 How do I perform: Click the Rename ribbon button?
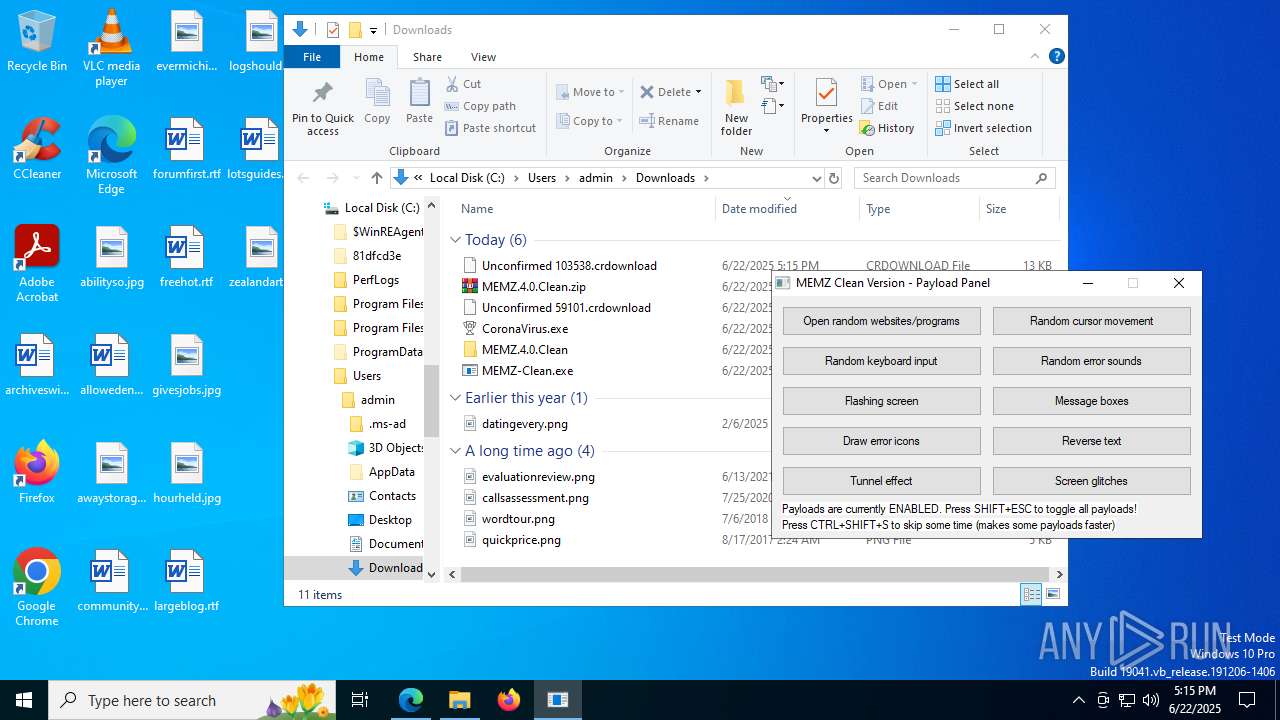point(669,121)
